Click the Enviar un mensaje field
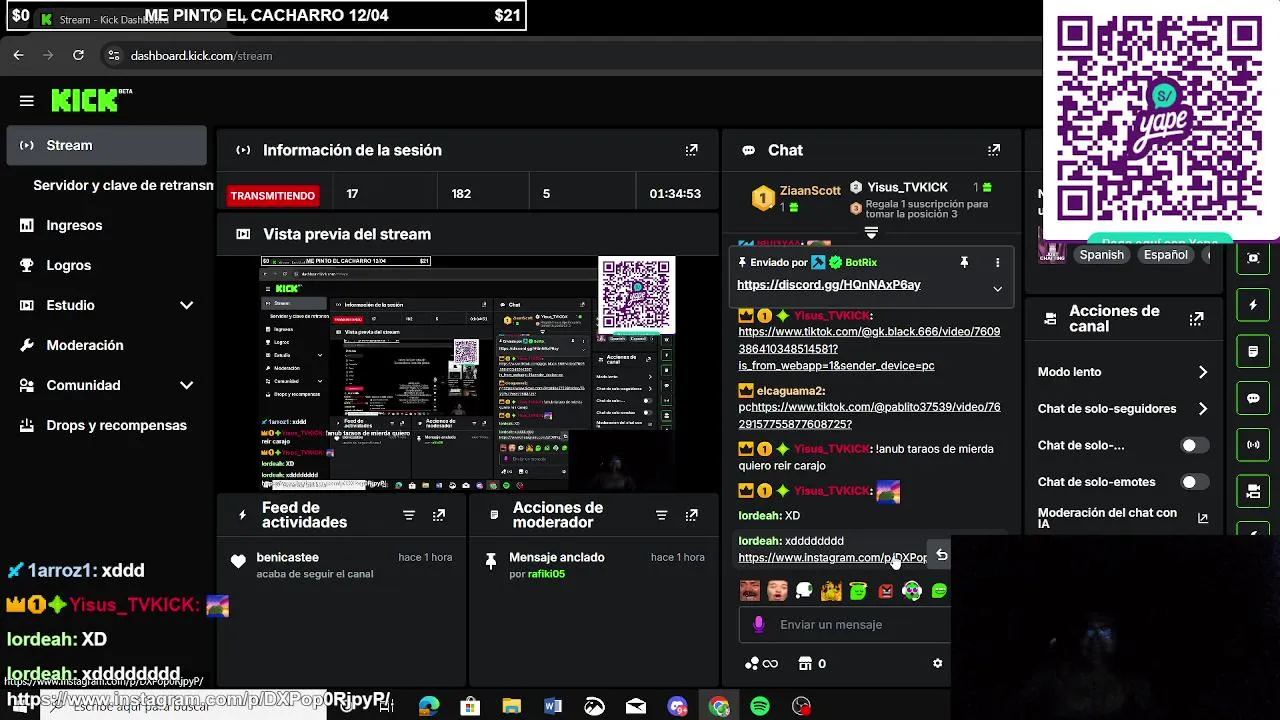Screen dimensions: 1280x720 845,625
